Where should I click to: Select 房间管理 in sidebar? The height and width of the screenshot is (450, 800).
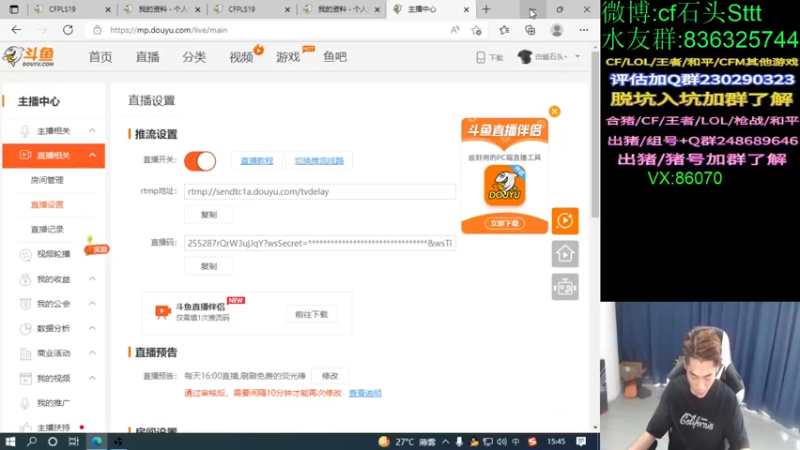click(47, 180)
